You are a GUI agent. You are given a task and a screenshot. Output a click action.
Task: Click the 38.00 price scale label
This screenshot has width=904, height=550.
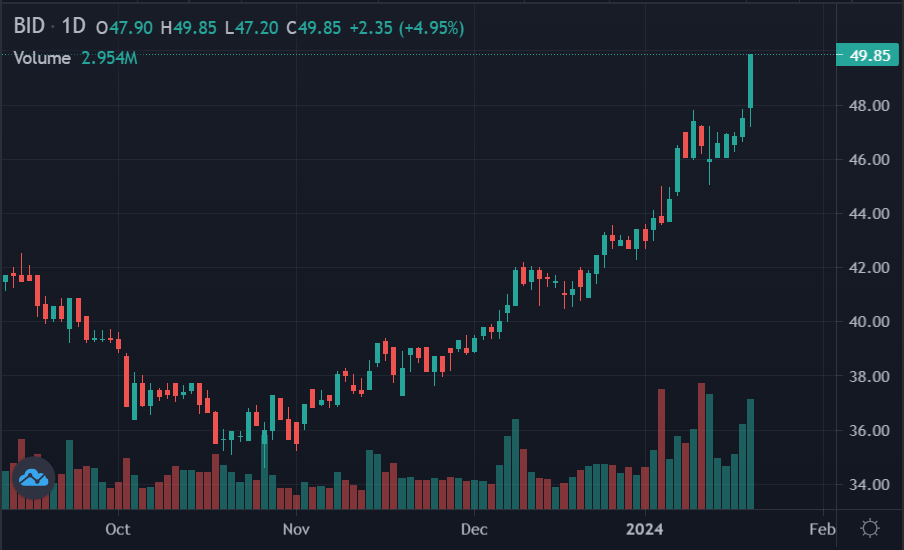click(x=868, y=377)
